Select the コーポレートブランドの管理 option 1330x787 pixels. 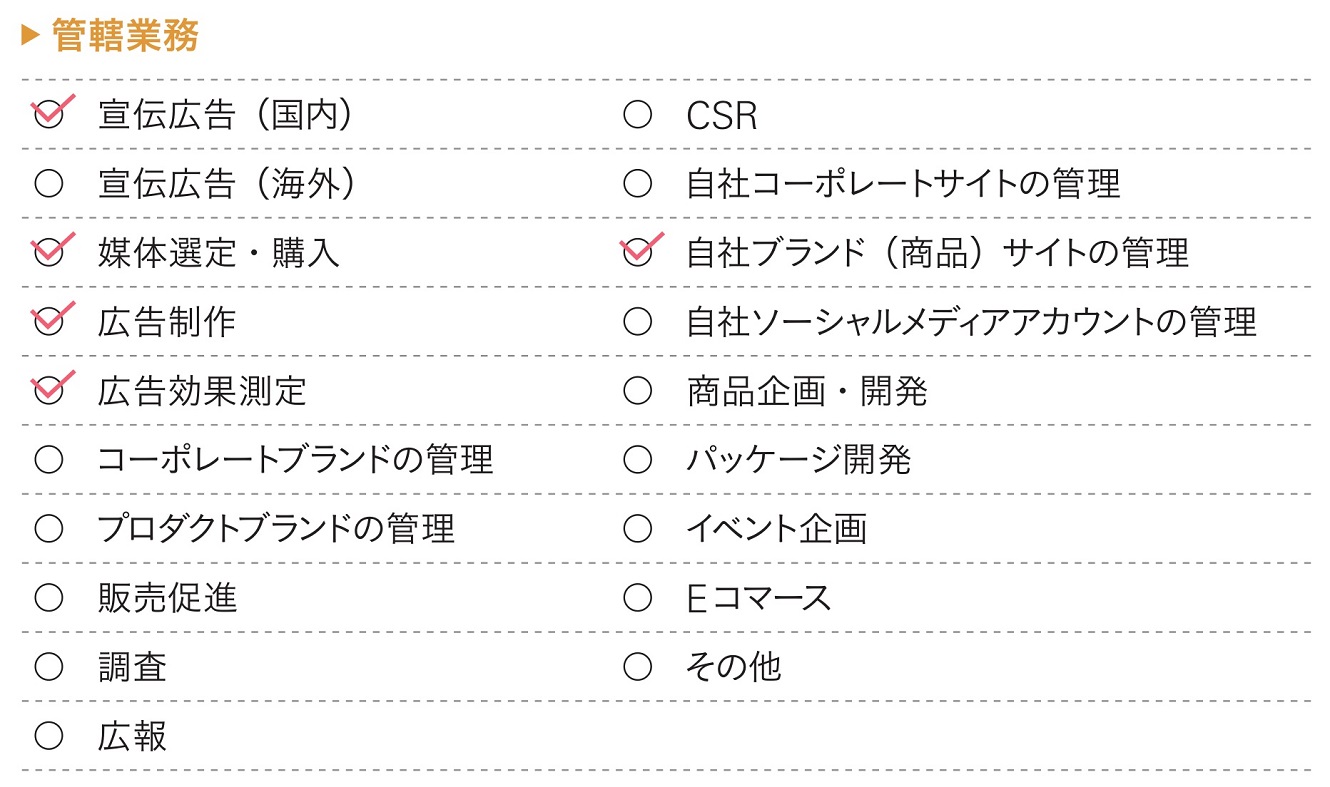pos(48,460)
